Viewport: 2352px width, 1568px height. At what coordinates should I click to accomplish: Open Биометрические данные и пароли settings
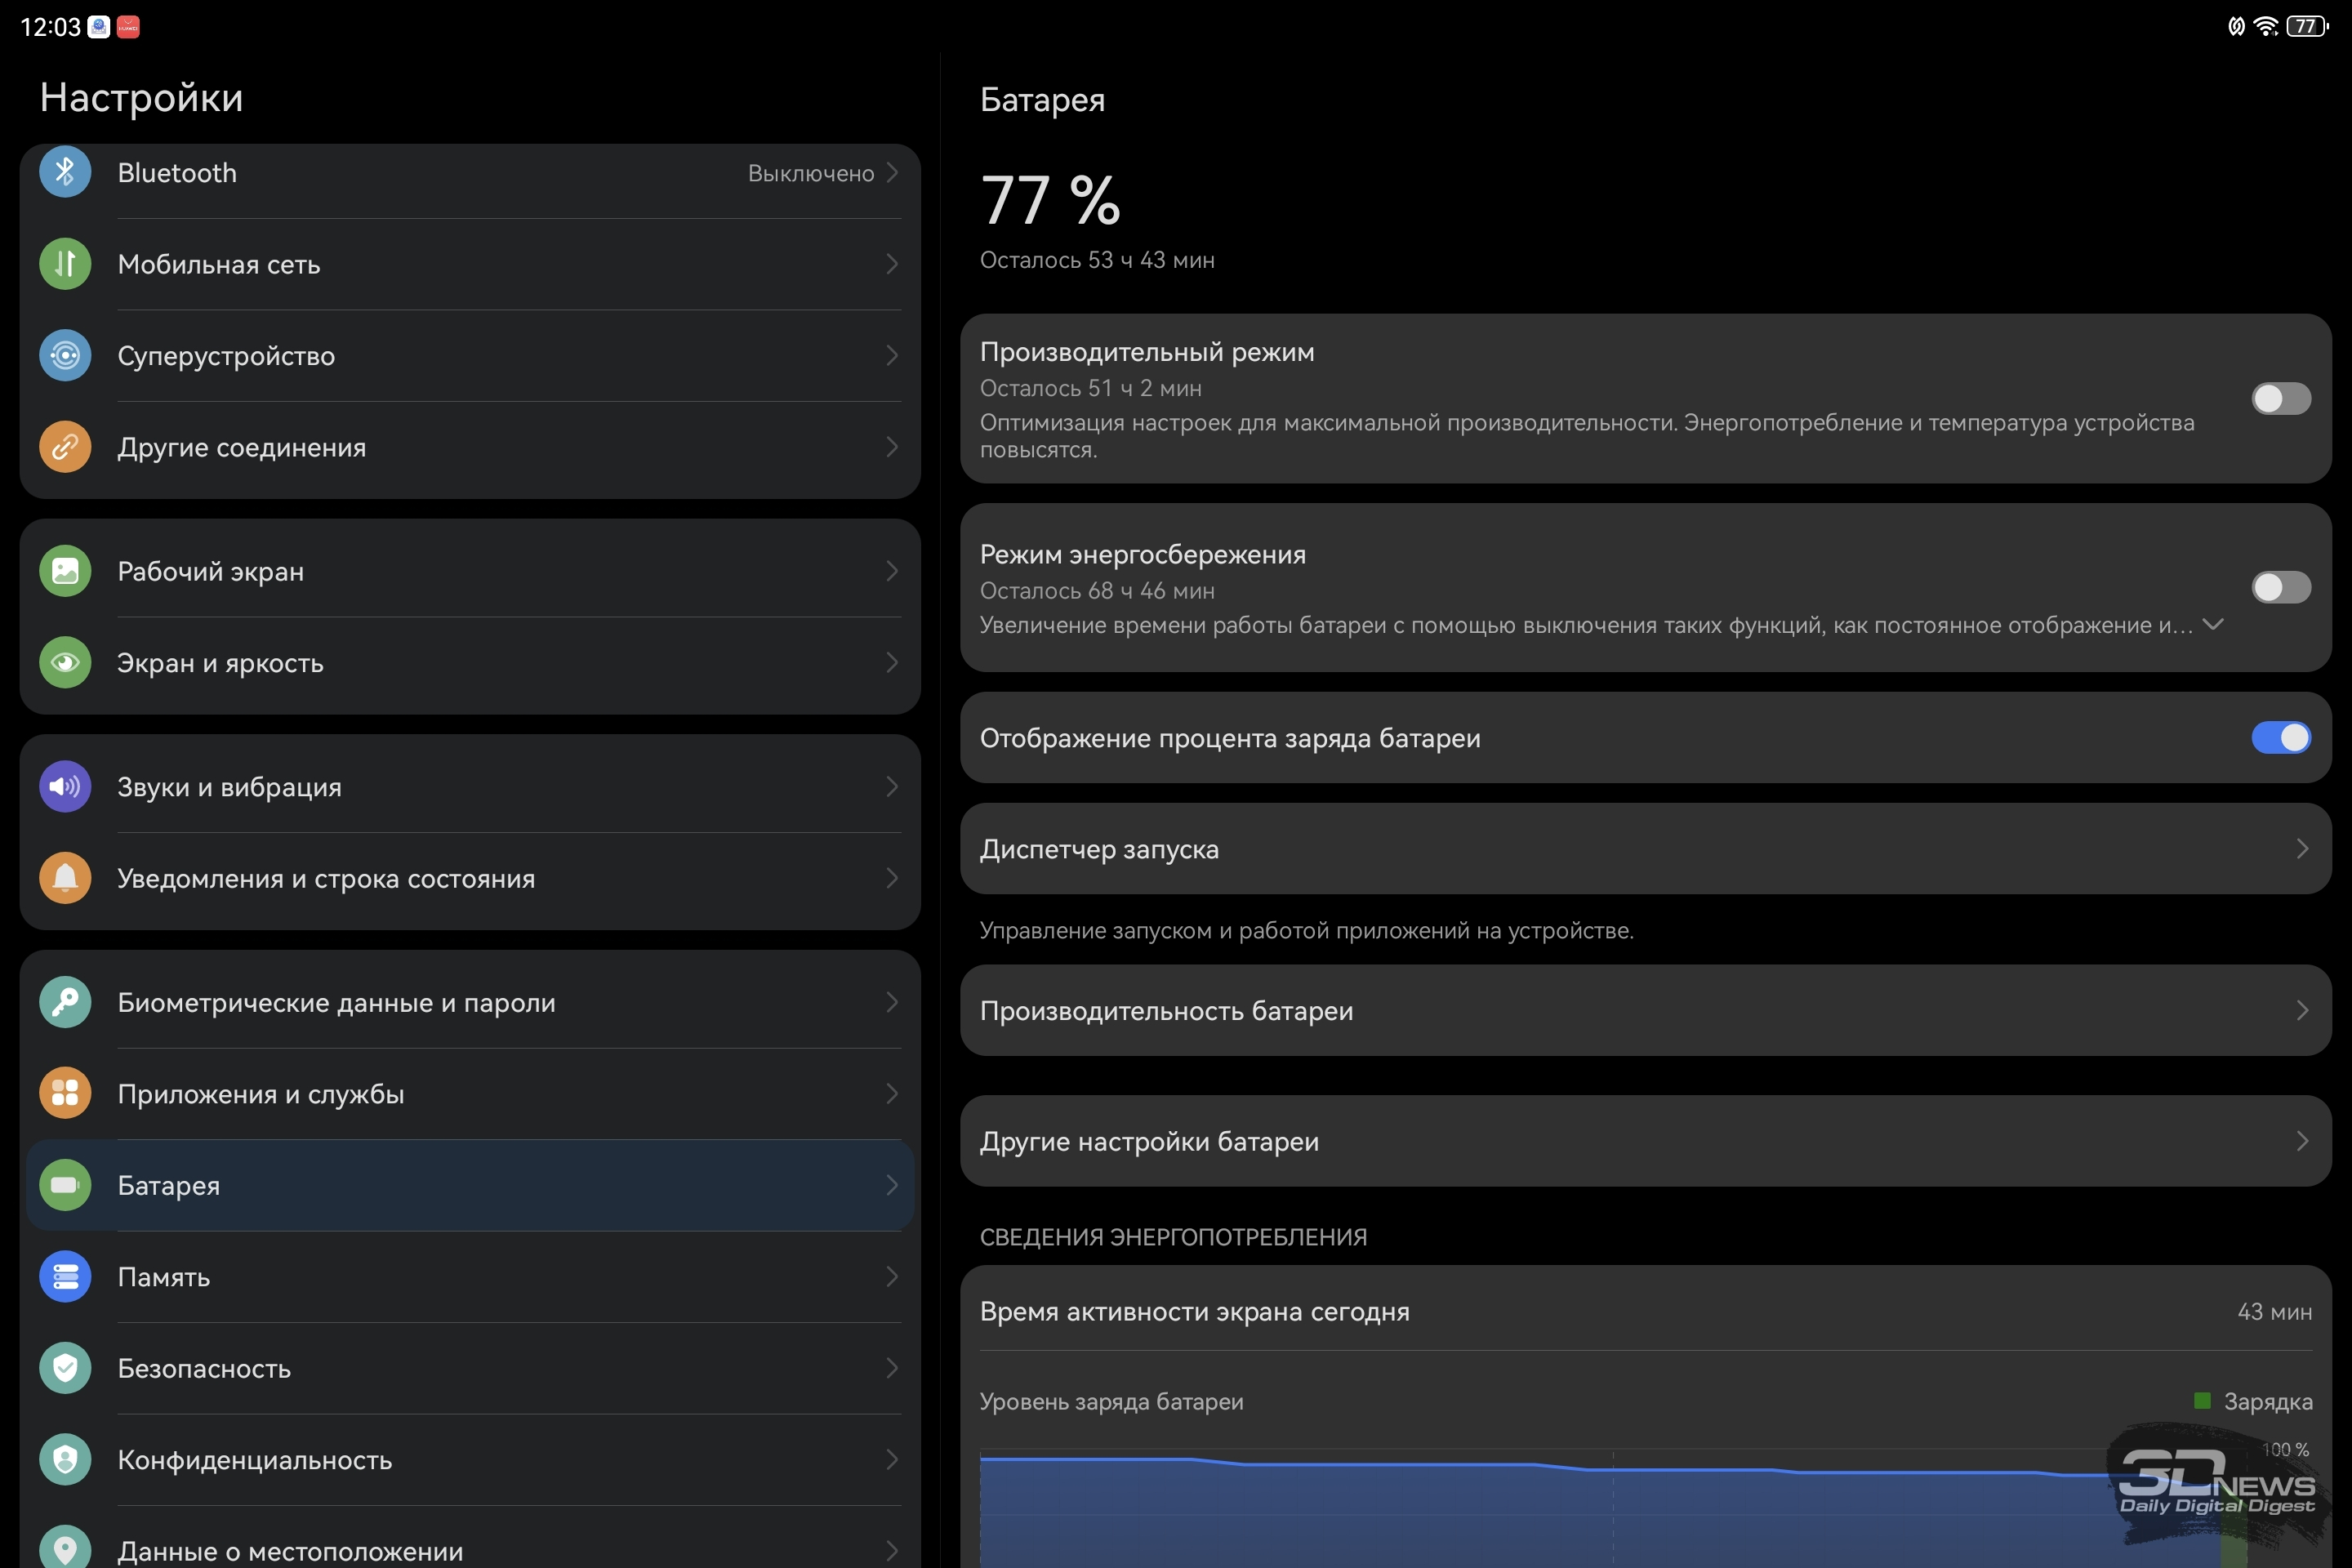tap(470, 1002)
